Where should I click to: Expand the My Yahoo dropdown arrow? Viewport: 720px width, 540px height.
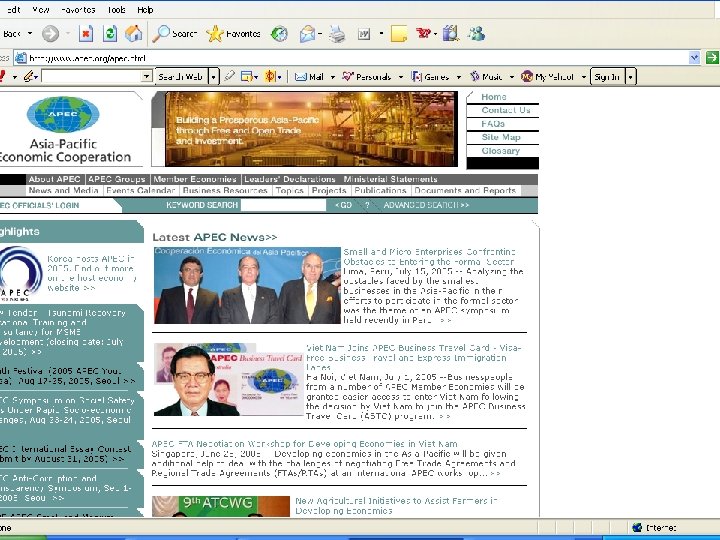(x=584, y=77)
